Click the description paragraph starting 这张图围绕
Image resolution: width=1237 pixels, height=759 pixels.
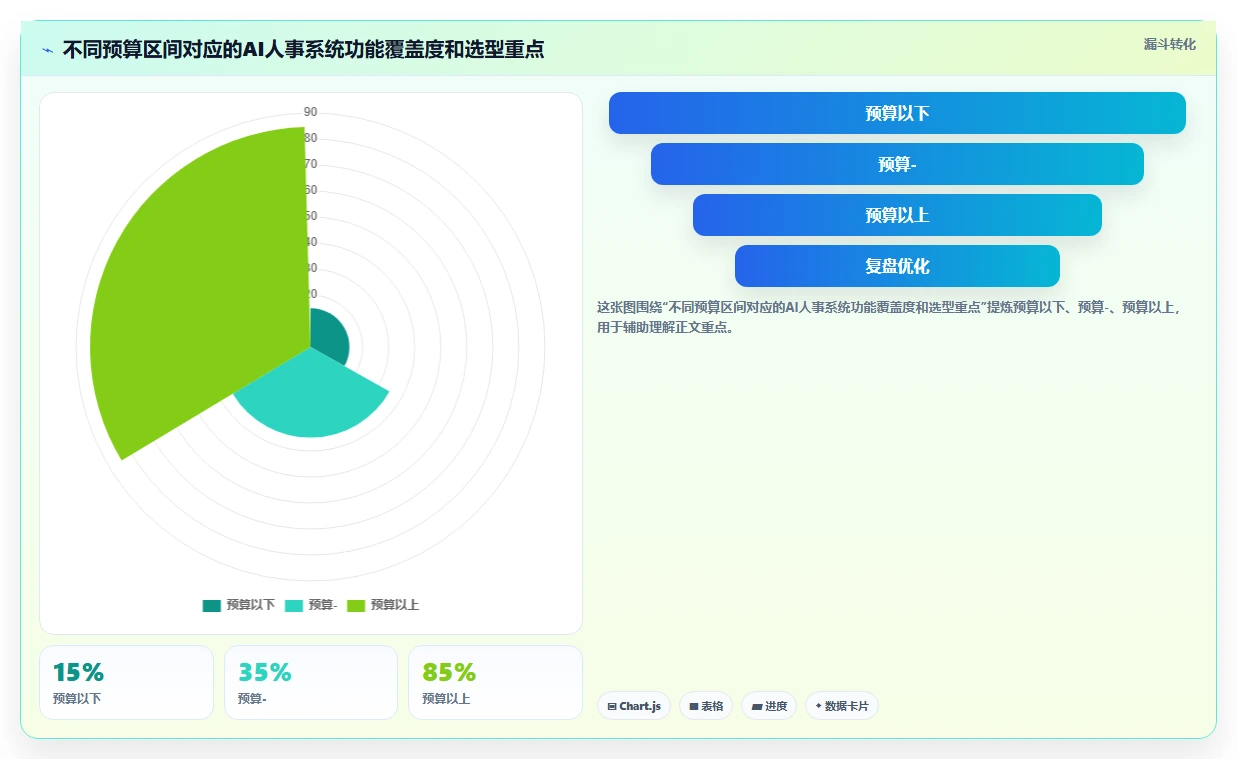click(x=890, y=317)
